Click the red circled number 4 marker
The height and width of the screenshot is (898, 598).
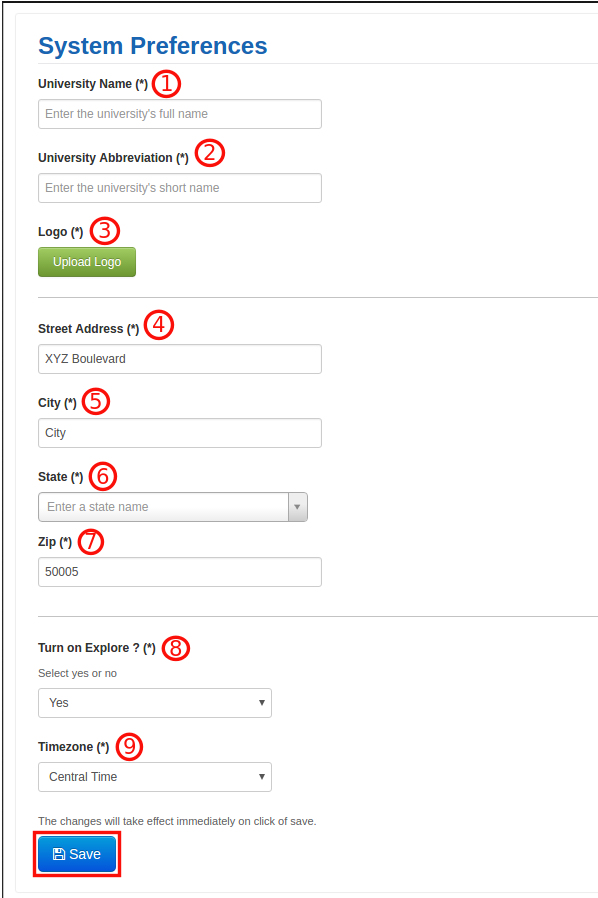tap(159, 325)
